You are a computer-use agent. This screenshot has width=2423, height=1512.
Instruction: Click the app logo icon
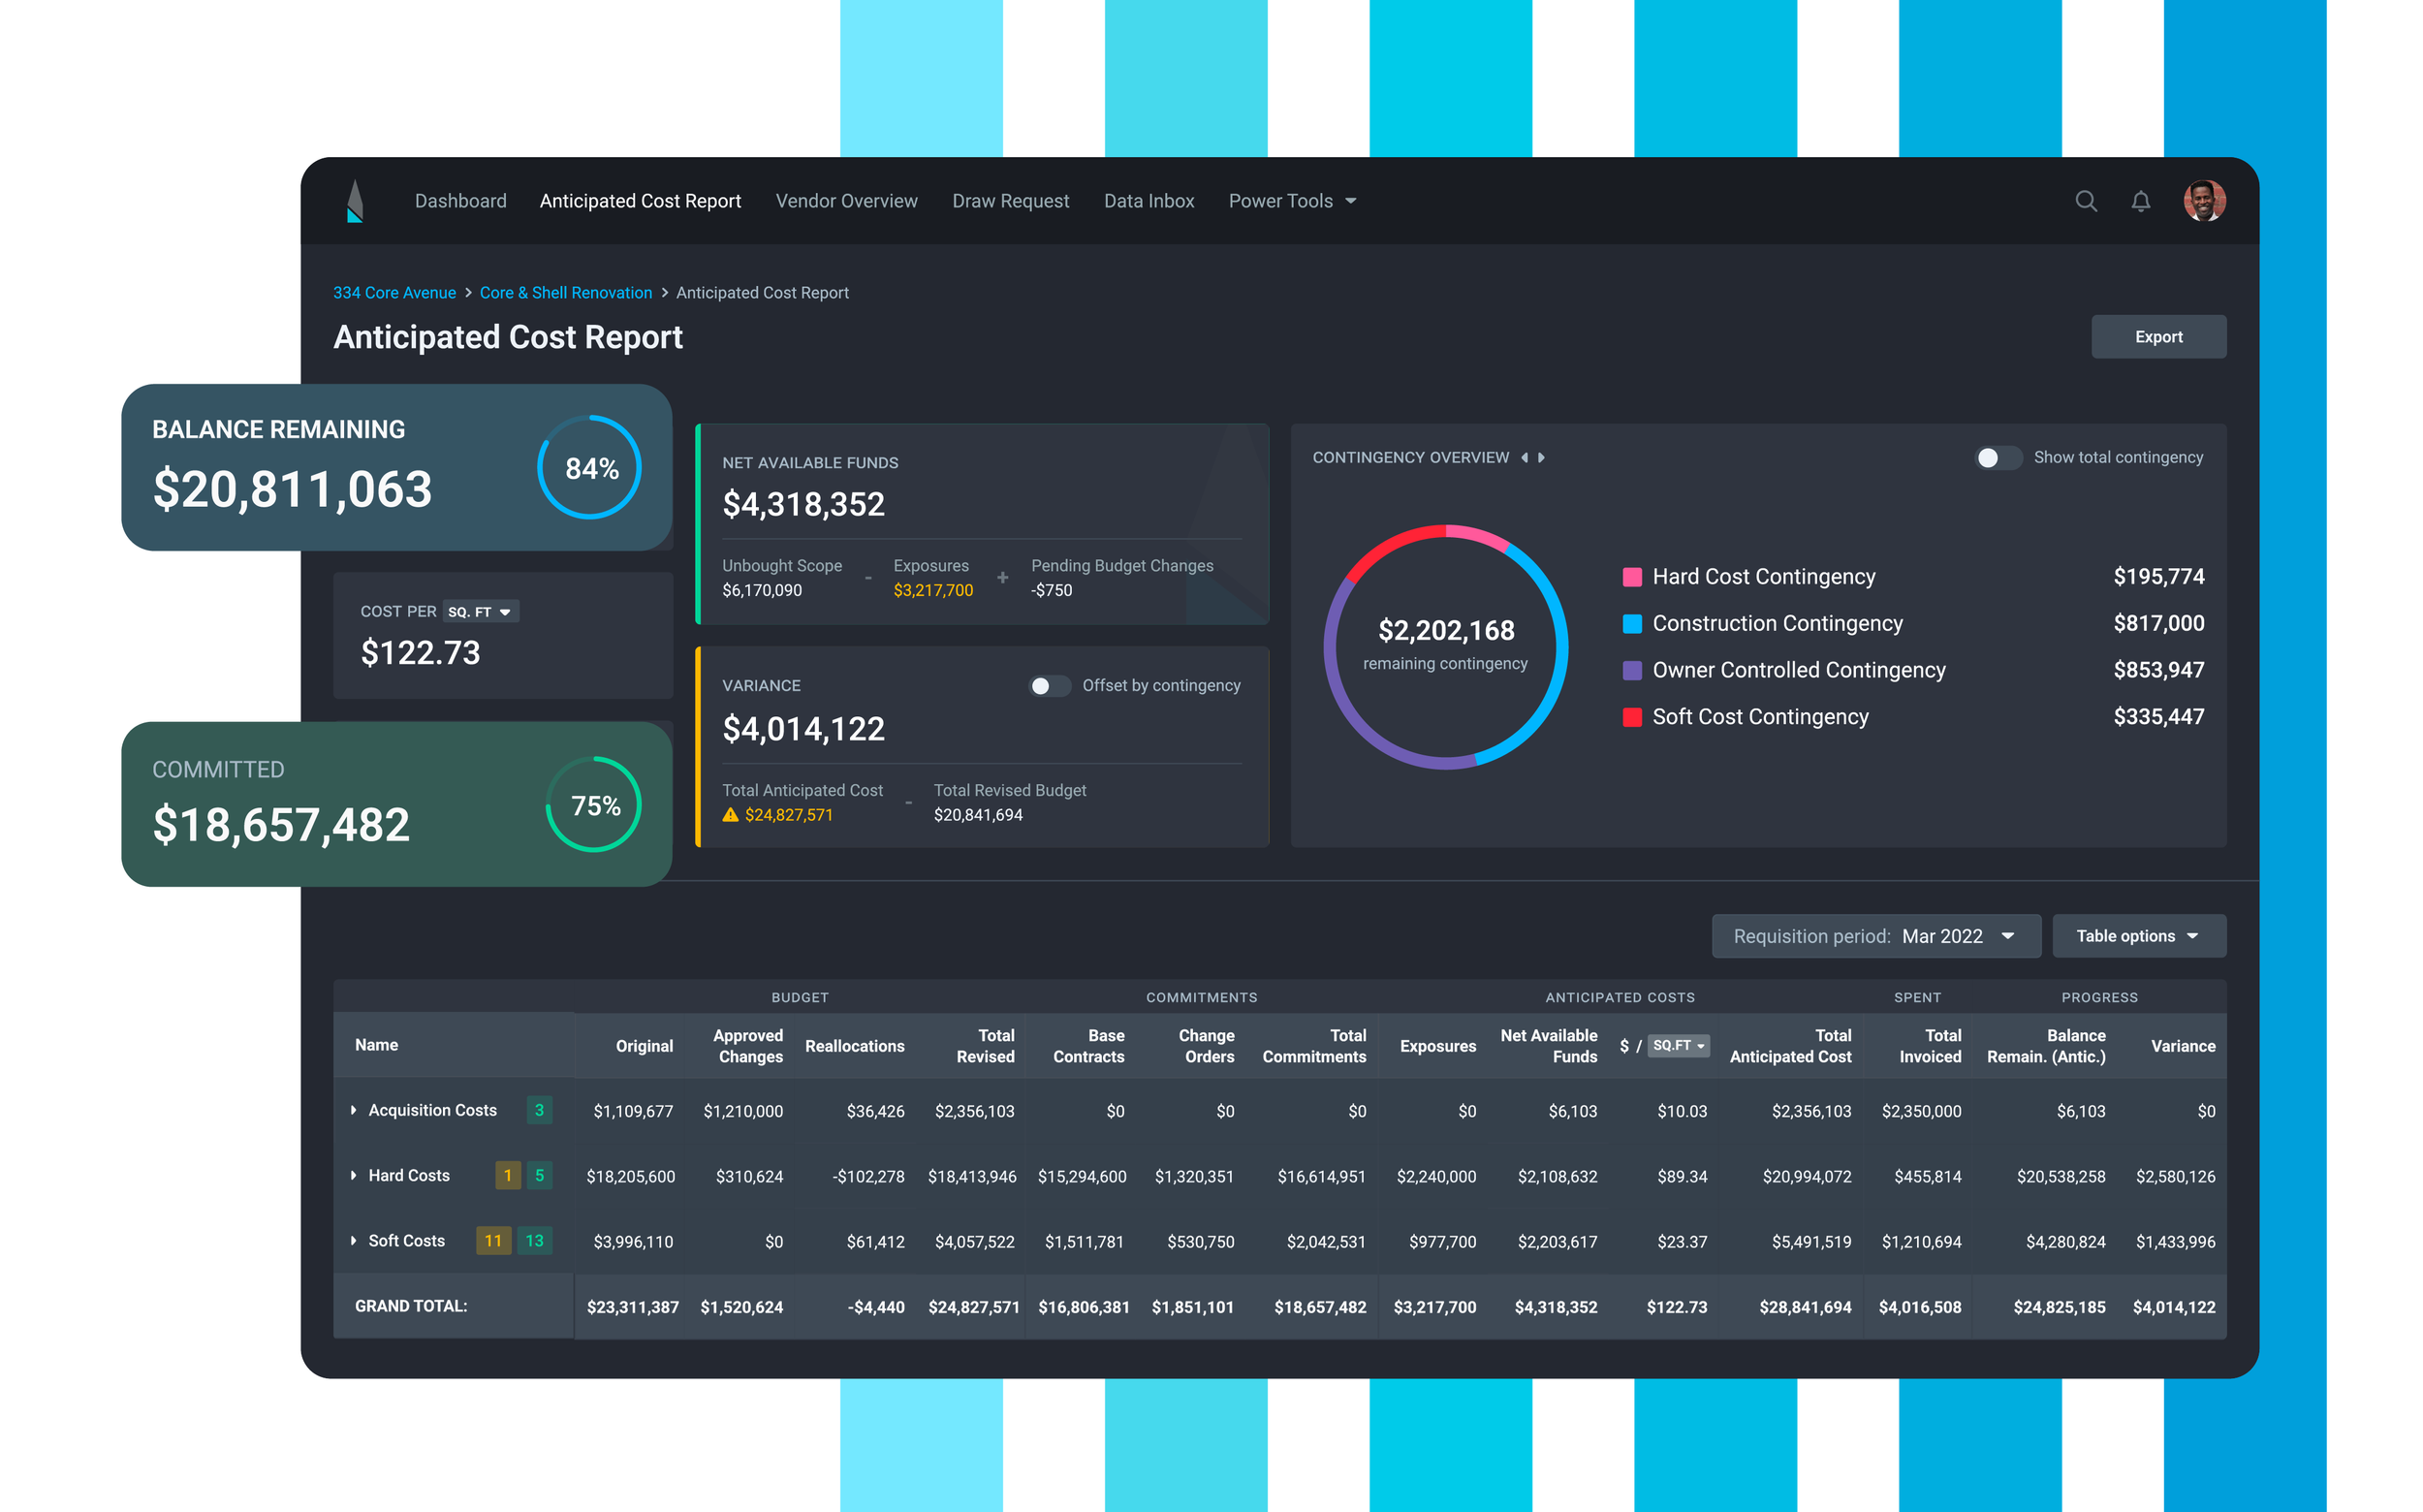coord(355,201)
